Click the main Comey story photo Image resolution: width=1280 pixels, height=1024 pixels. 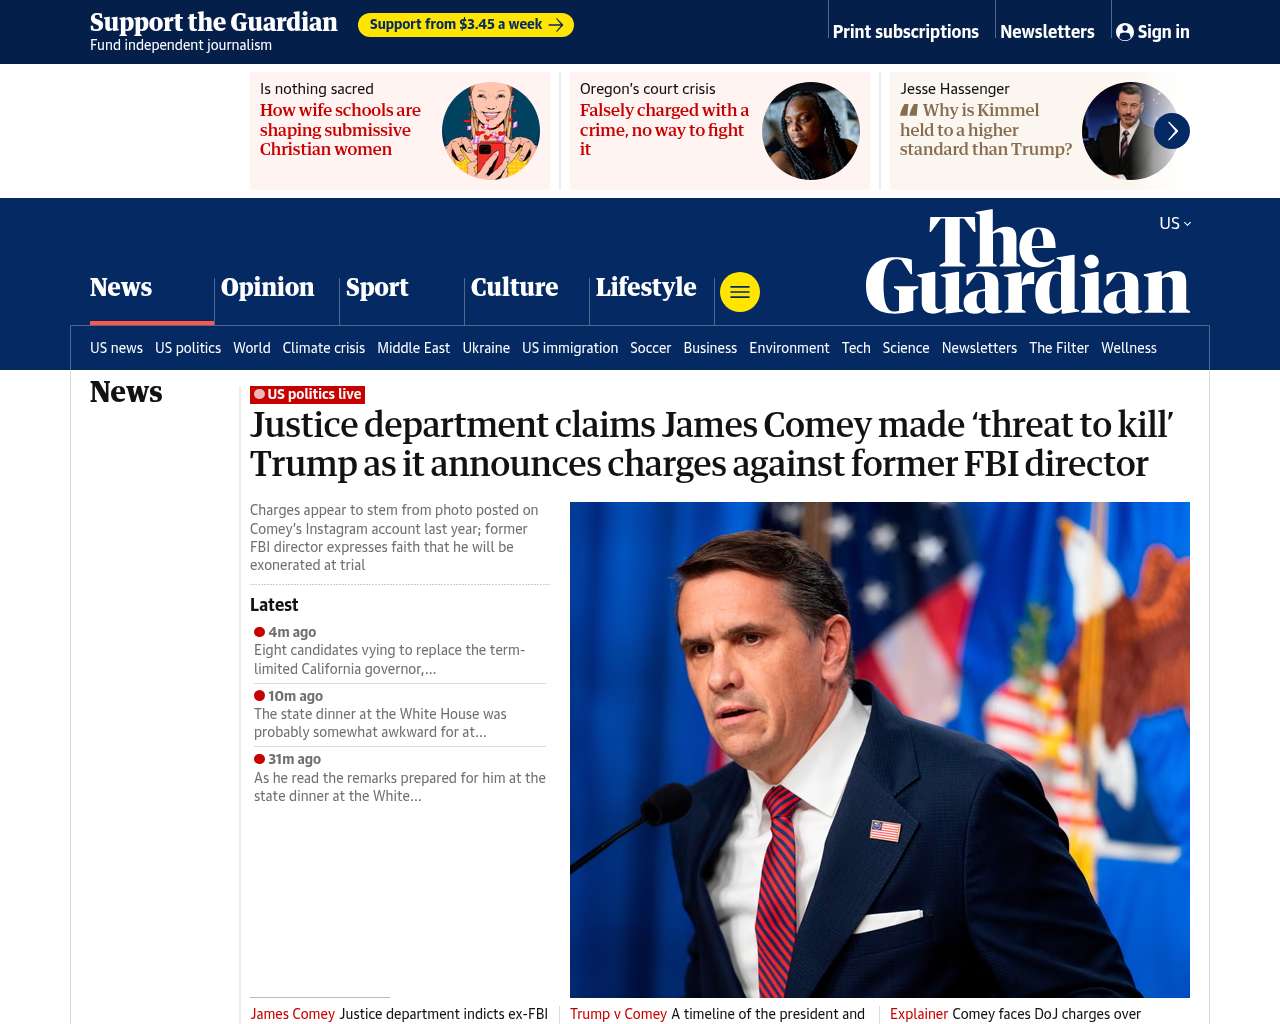coord(880,750)
